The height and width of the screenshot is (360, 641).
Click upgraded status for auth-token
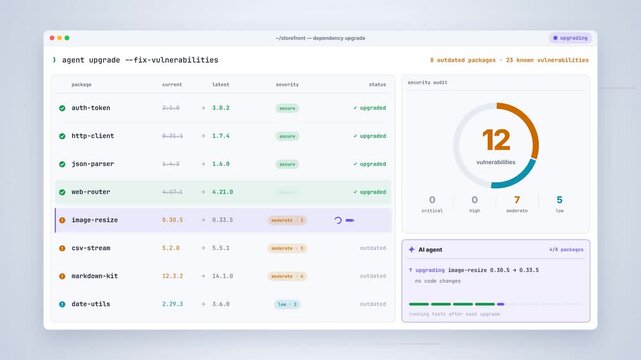(x=370, y=108)
